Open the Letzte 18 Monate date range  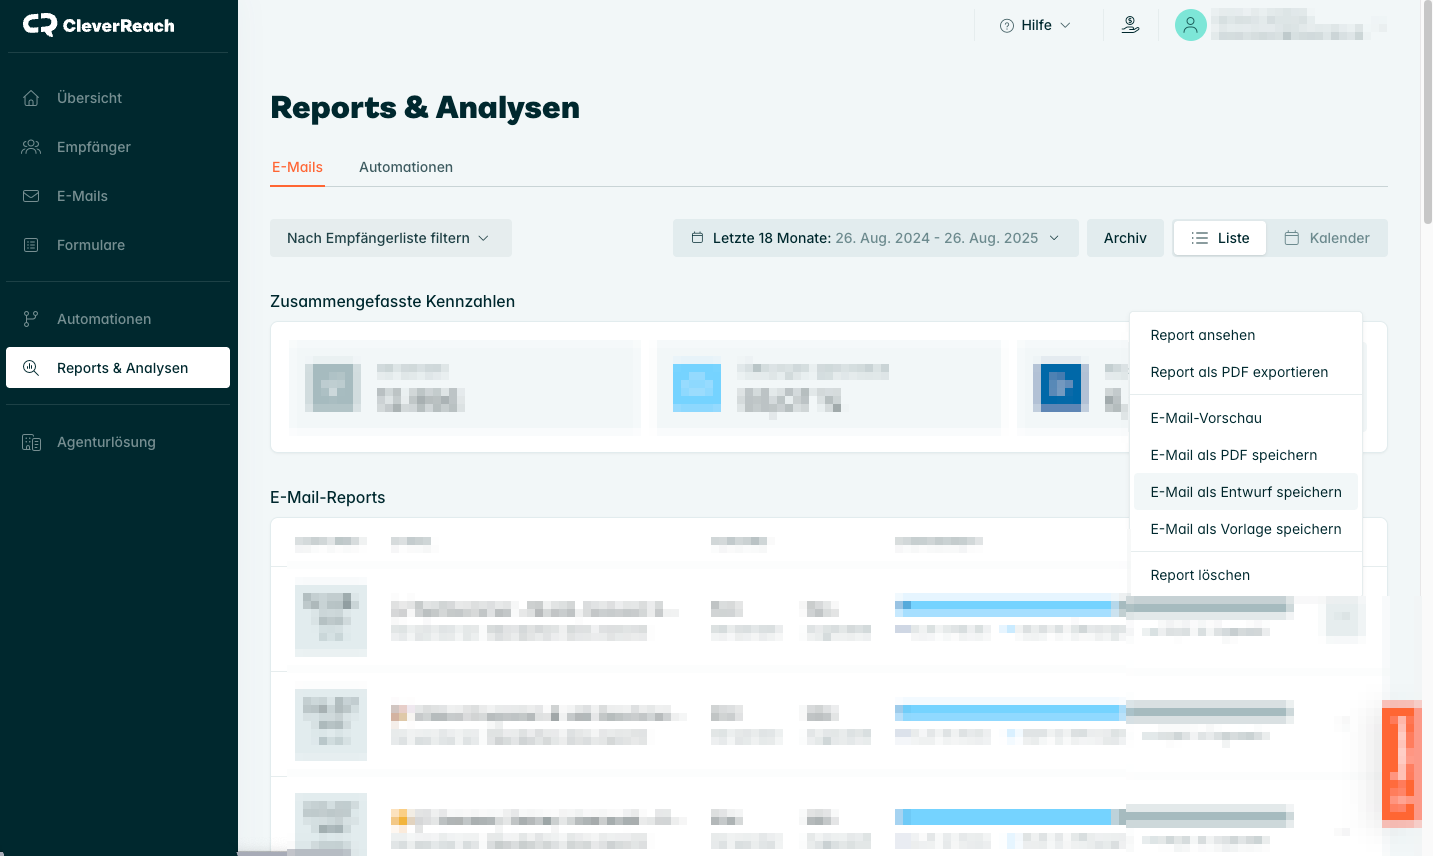(875, 238)
